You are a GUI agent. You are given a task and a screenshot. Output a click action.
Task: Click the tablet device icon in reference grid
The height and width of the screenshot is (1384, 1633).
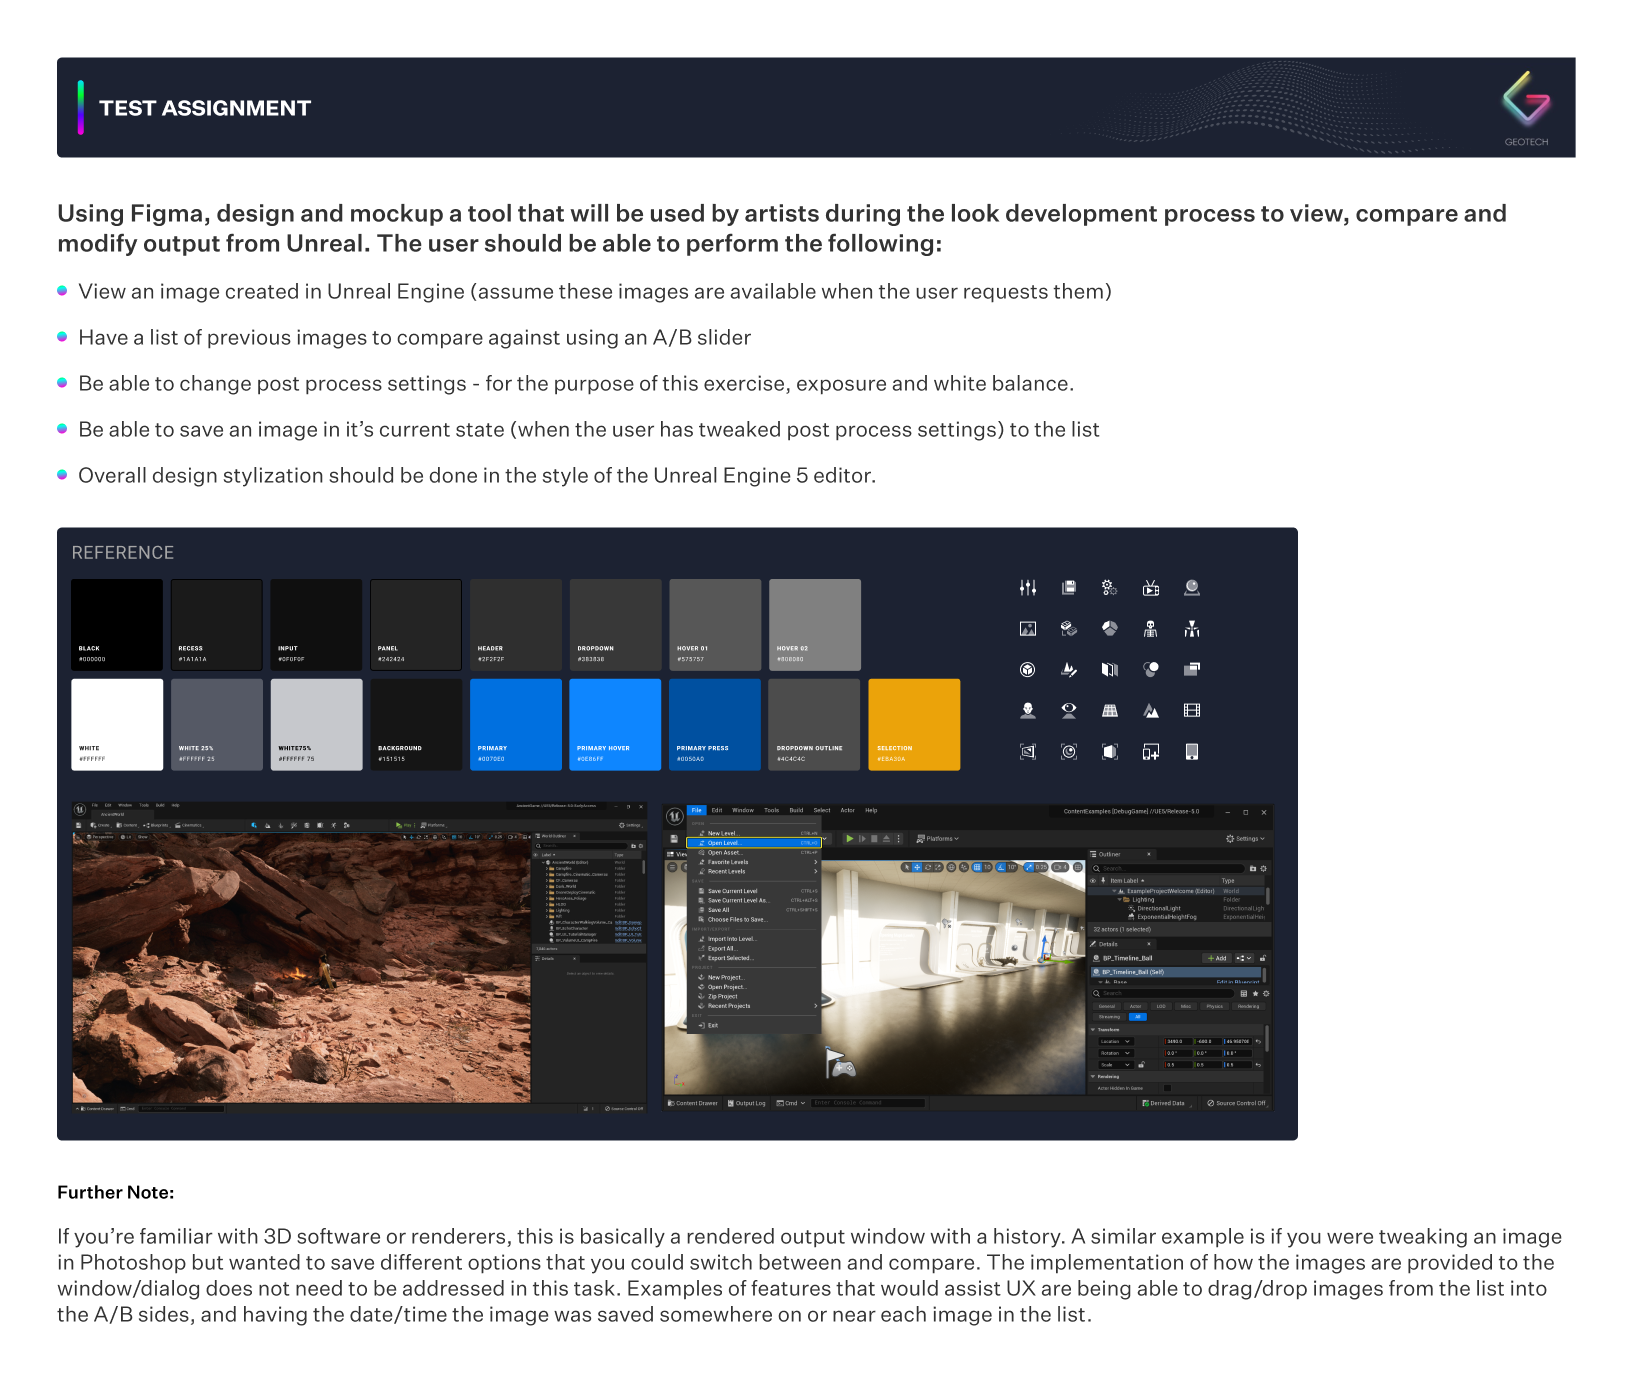point(1192,752)
